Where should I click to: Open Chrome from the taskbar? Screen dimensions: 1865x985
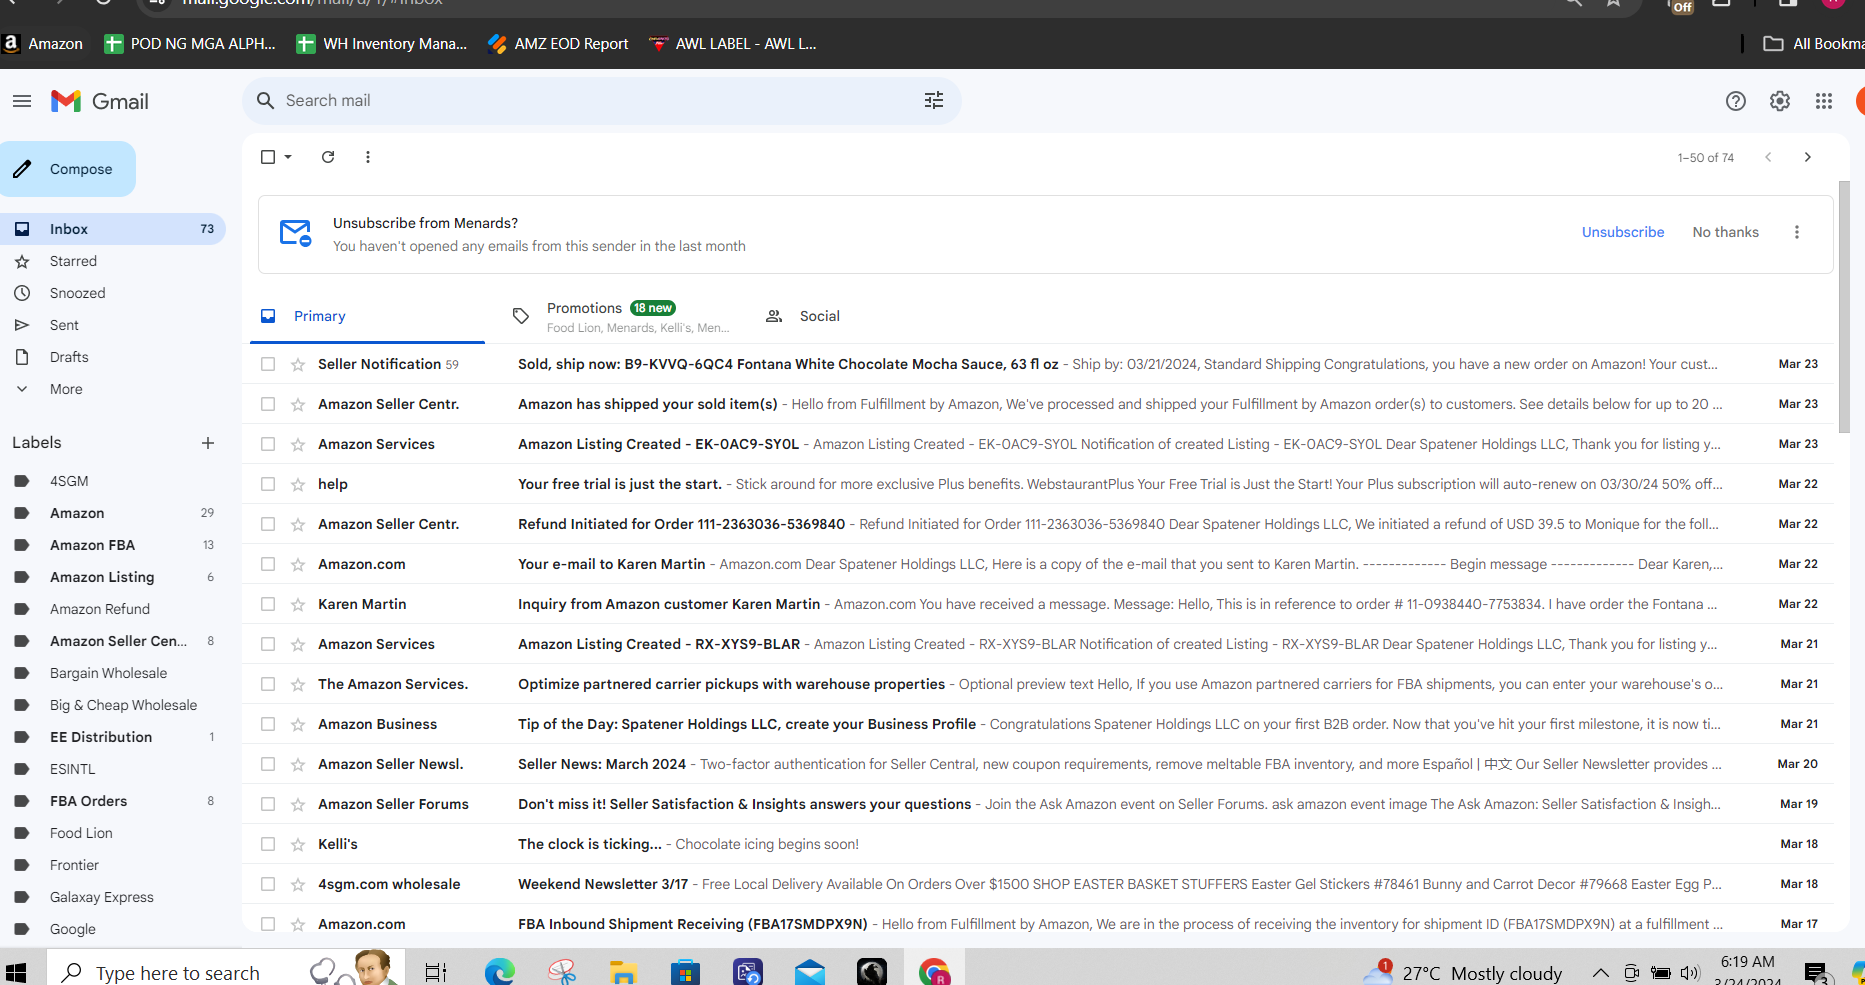(x=934, y=972)
